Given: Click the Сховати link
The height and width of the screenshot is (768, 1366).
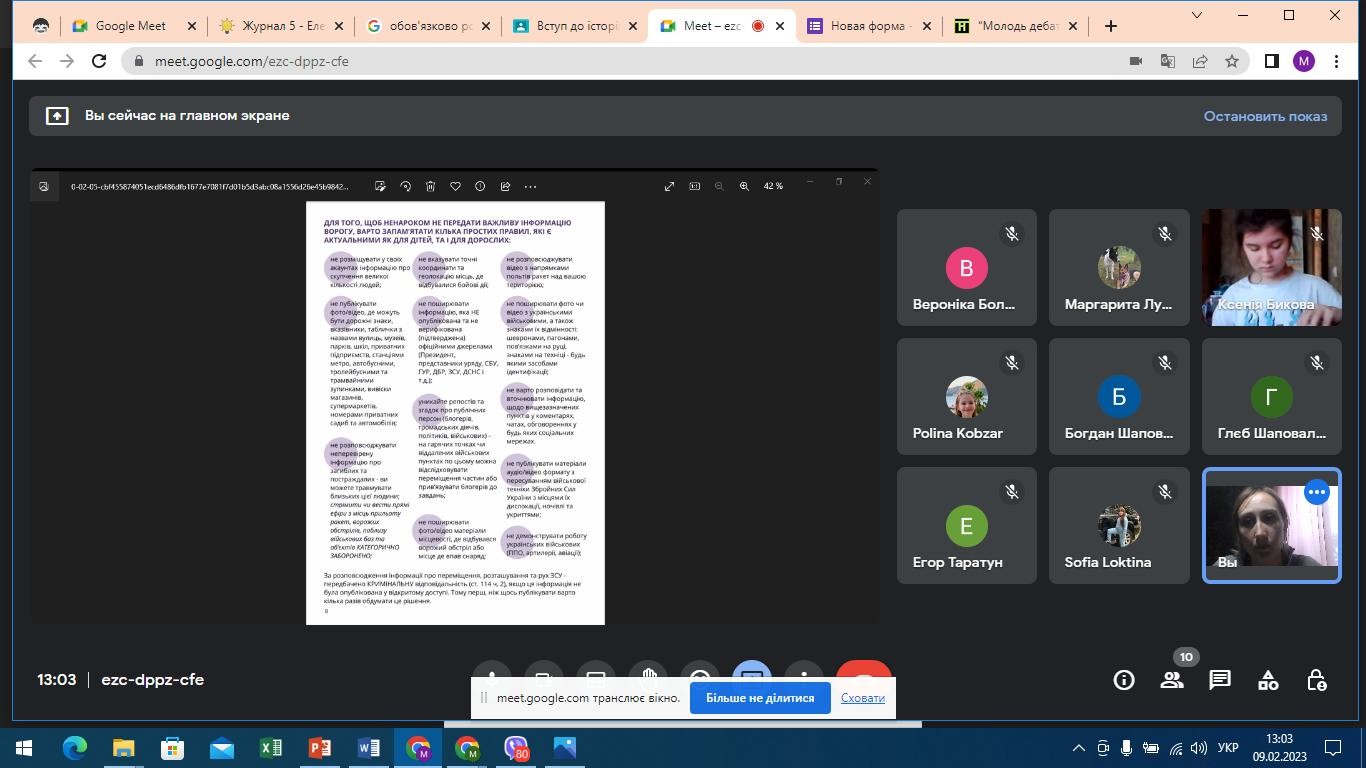Looking at the screenshot, I should coord(862,698).
